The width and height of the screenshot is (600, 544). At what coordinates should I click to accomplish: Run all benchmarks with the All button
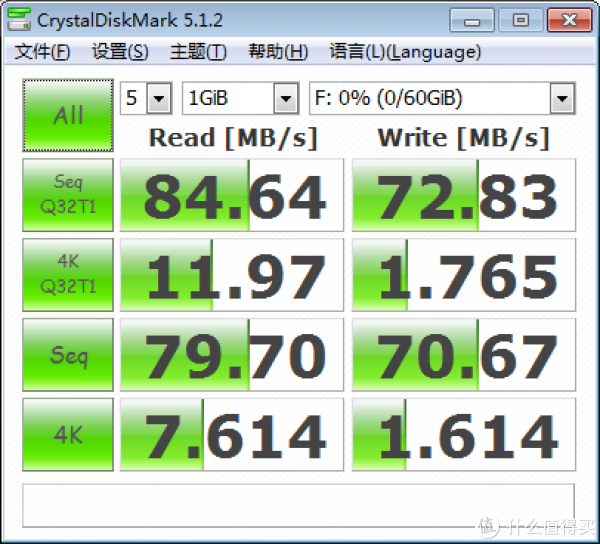point(68,115)
